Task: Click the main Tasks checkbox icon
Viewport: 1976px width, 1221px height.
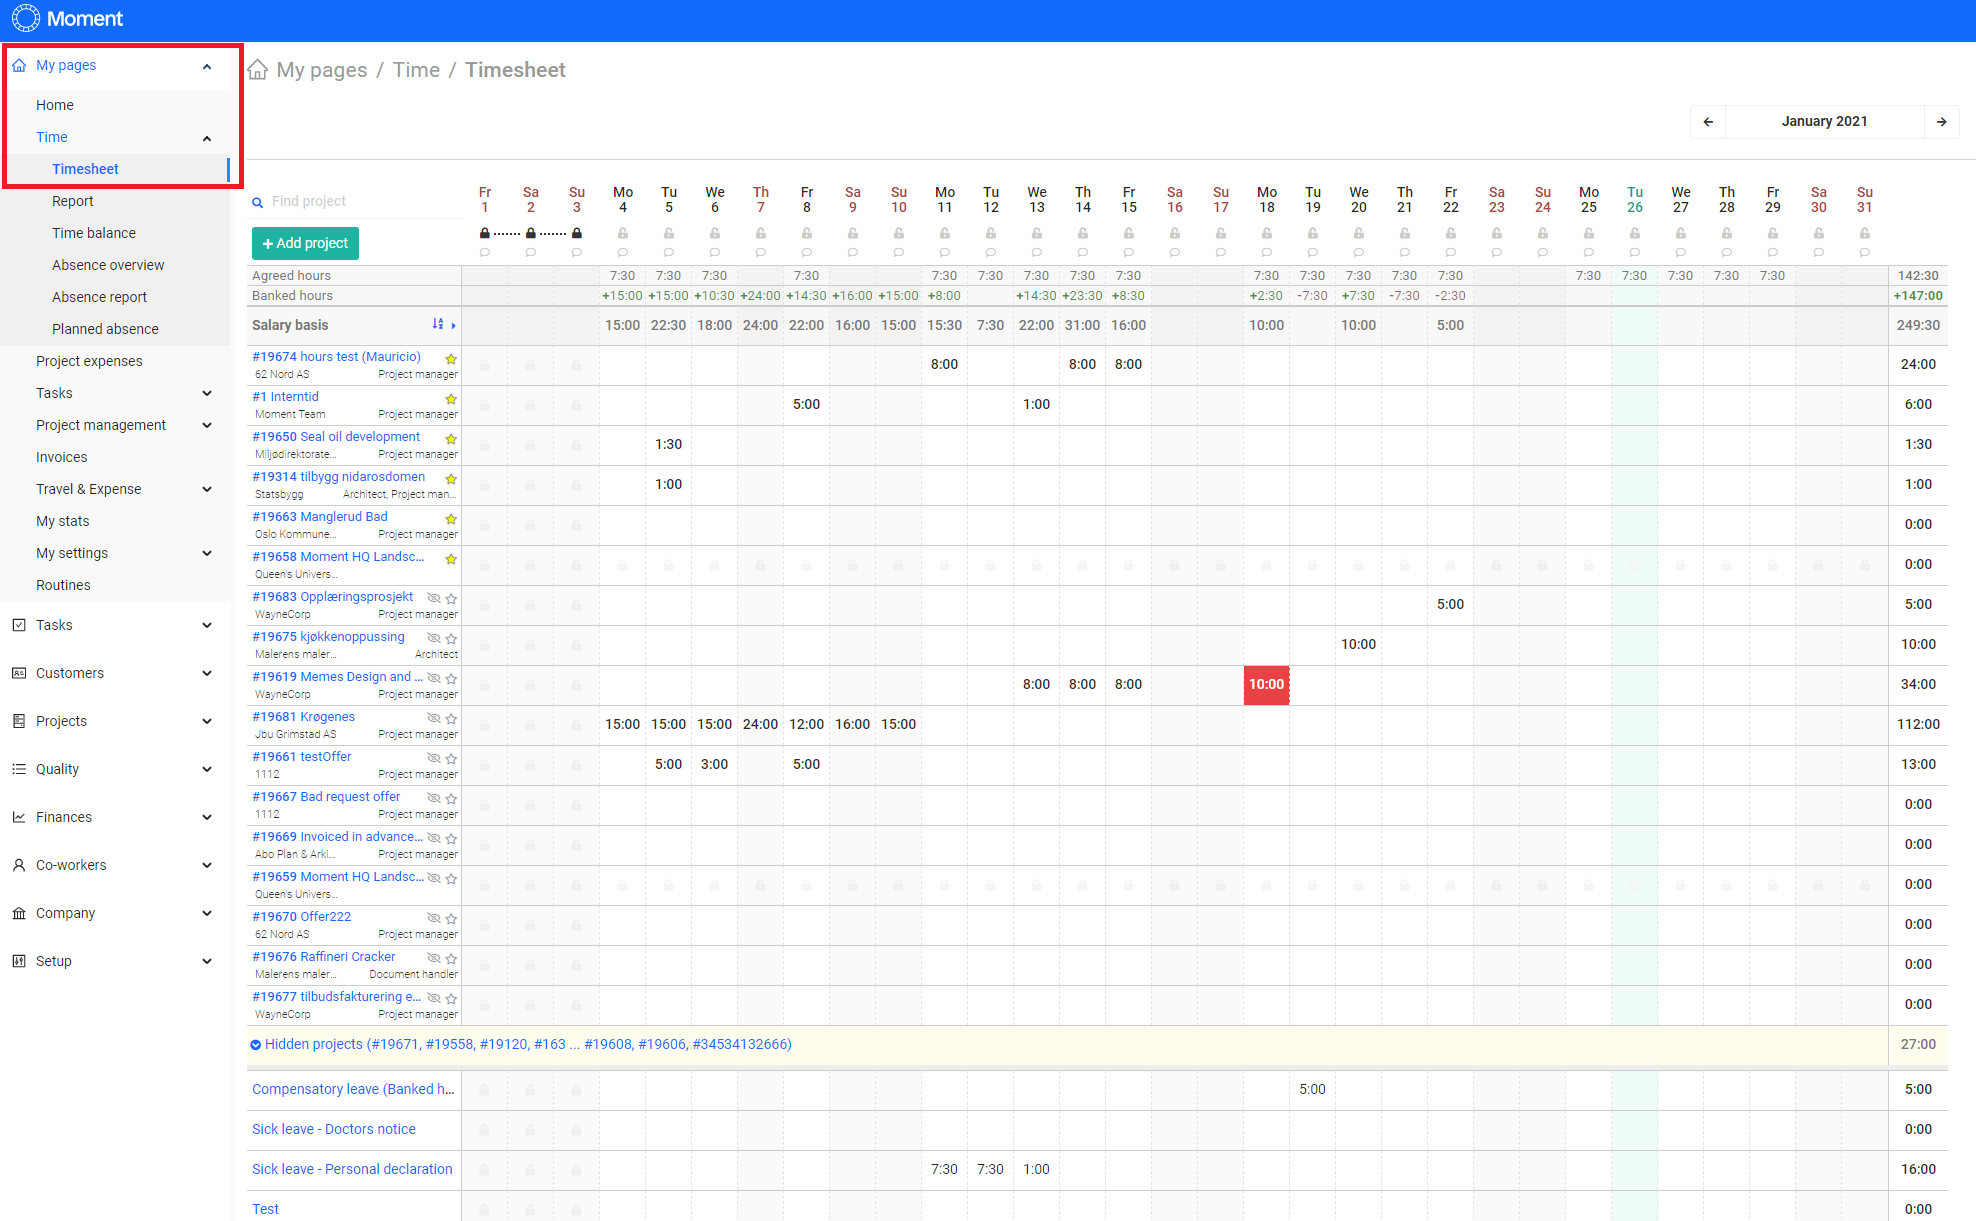Action: pos(19,625)
